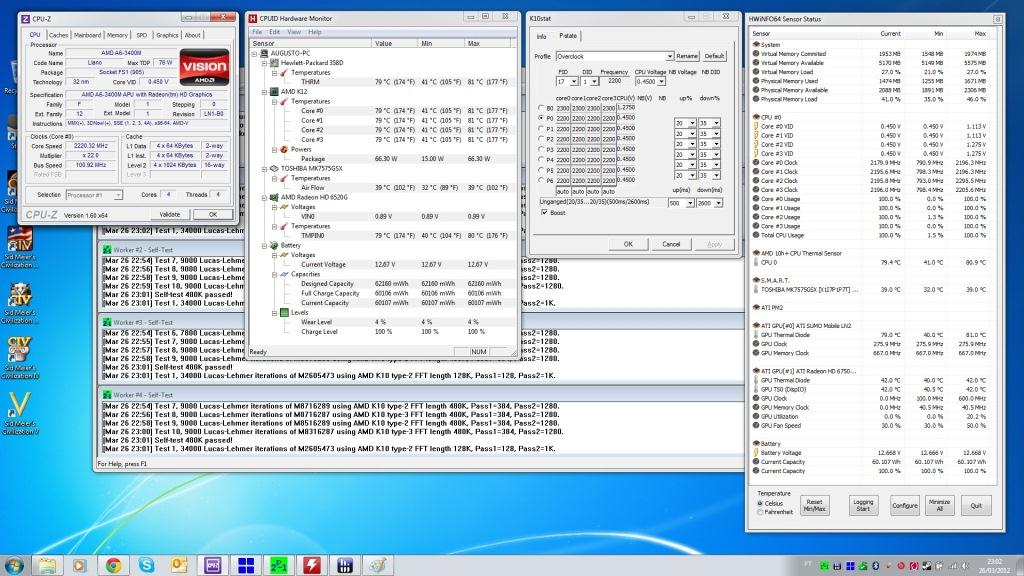Select the P6 P-state radio button

pyautogui.click(x=541, y=180)
